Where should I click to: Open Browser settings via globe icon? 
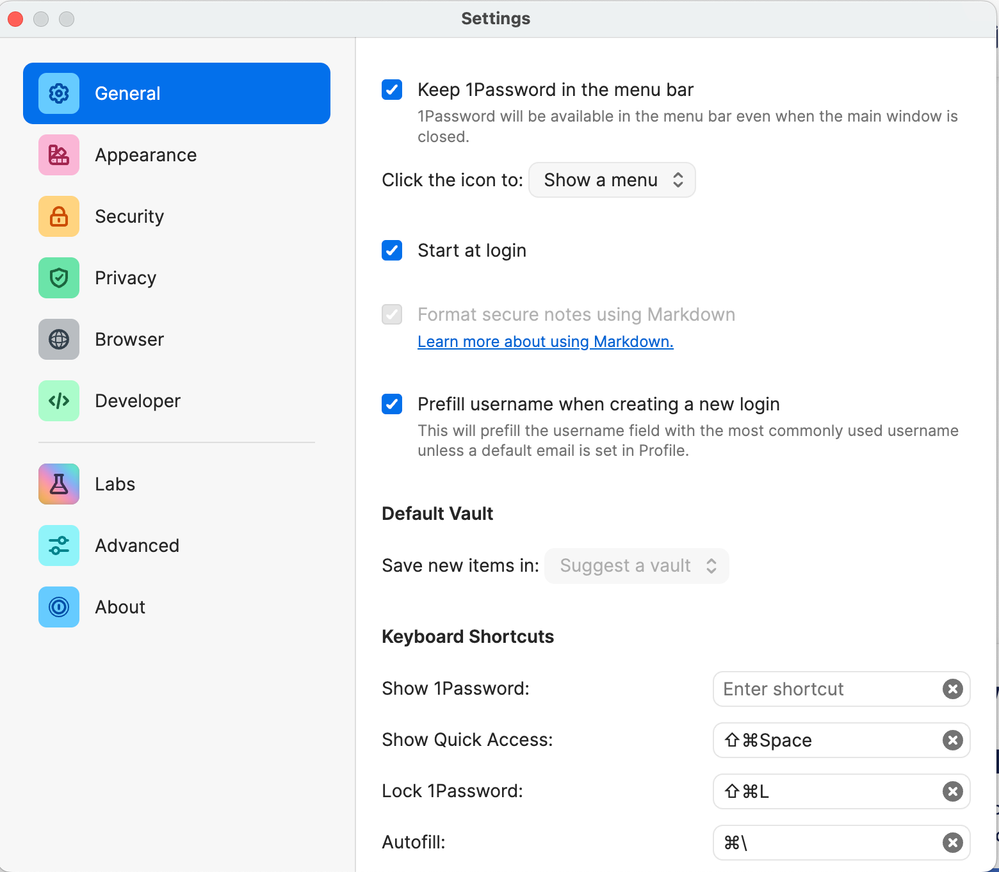(59, 340)
